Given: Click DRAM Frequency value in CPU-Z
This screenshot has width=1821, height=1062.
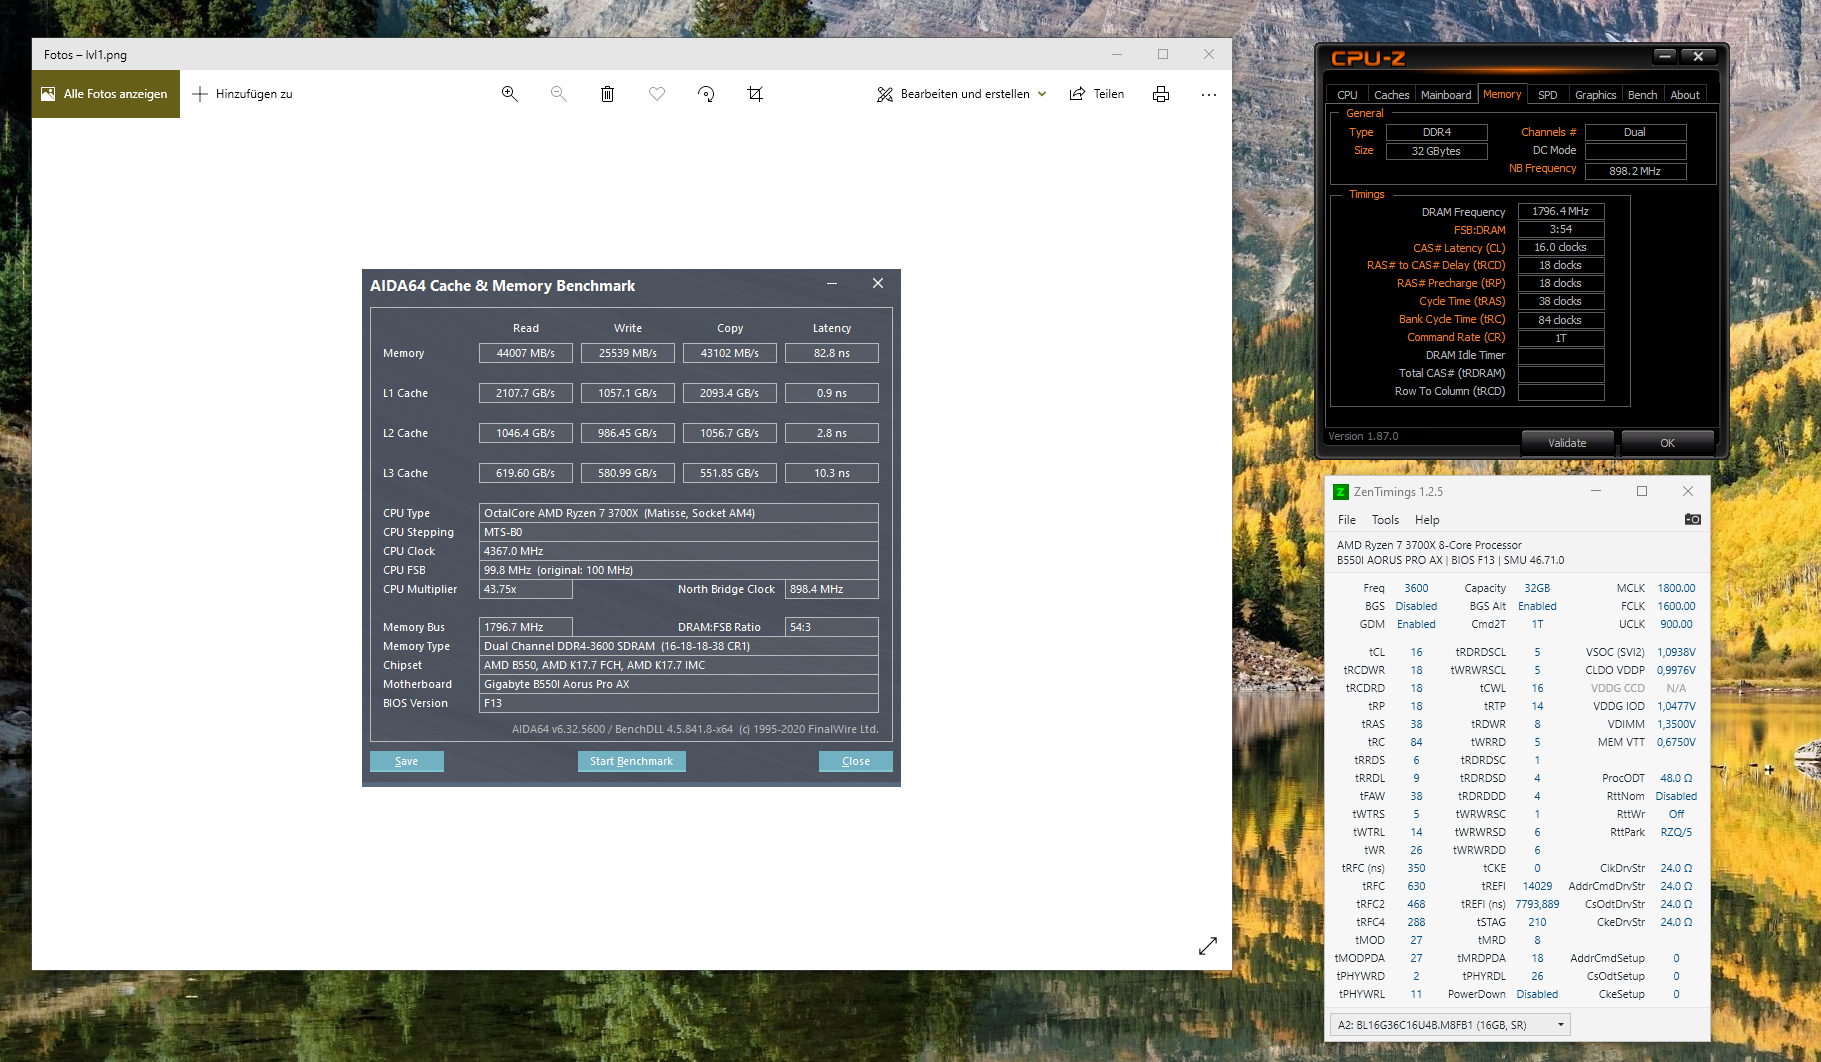Looking at the screenshot, I should (x=1561, y=212).
